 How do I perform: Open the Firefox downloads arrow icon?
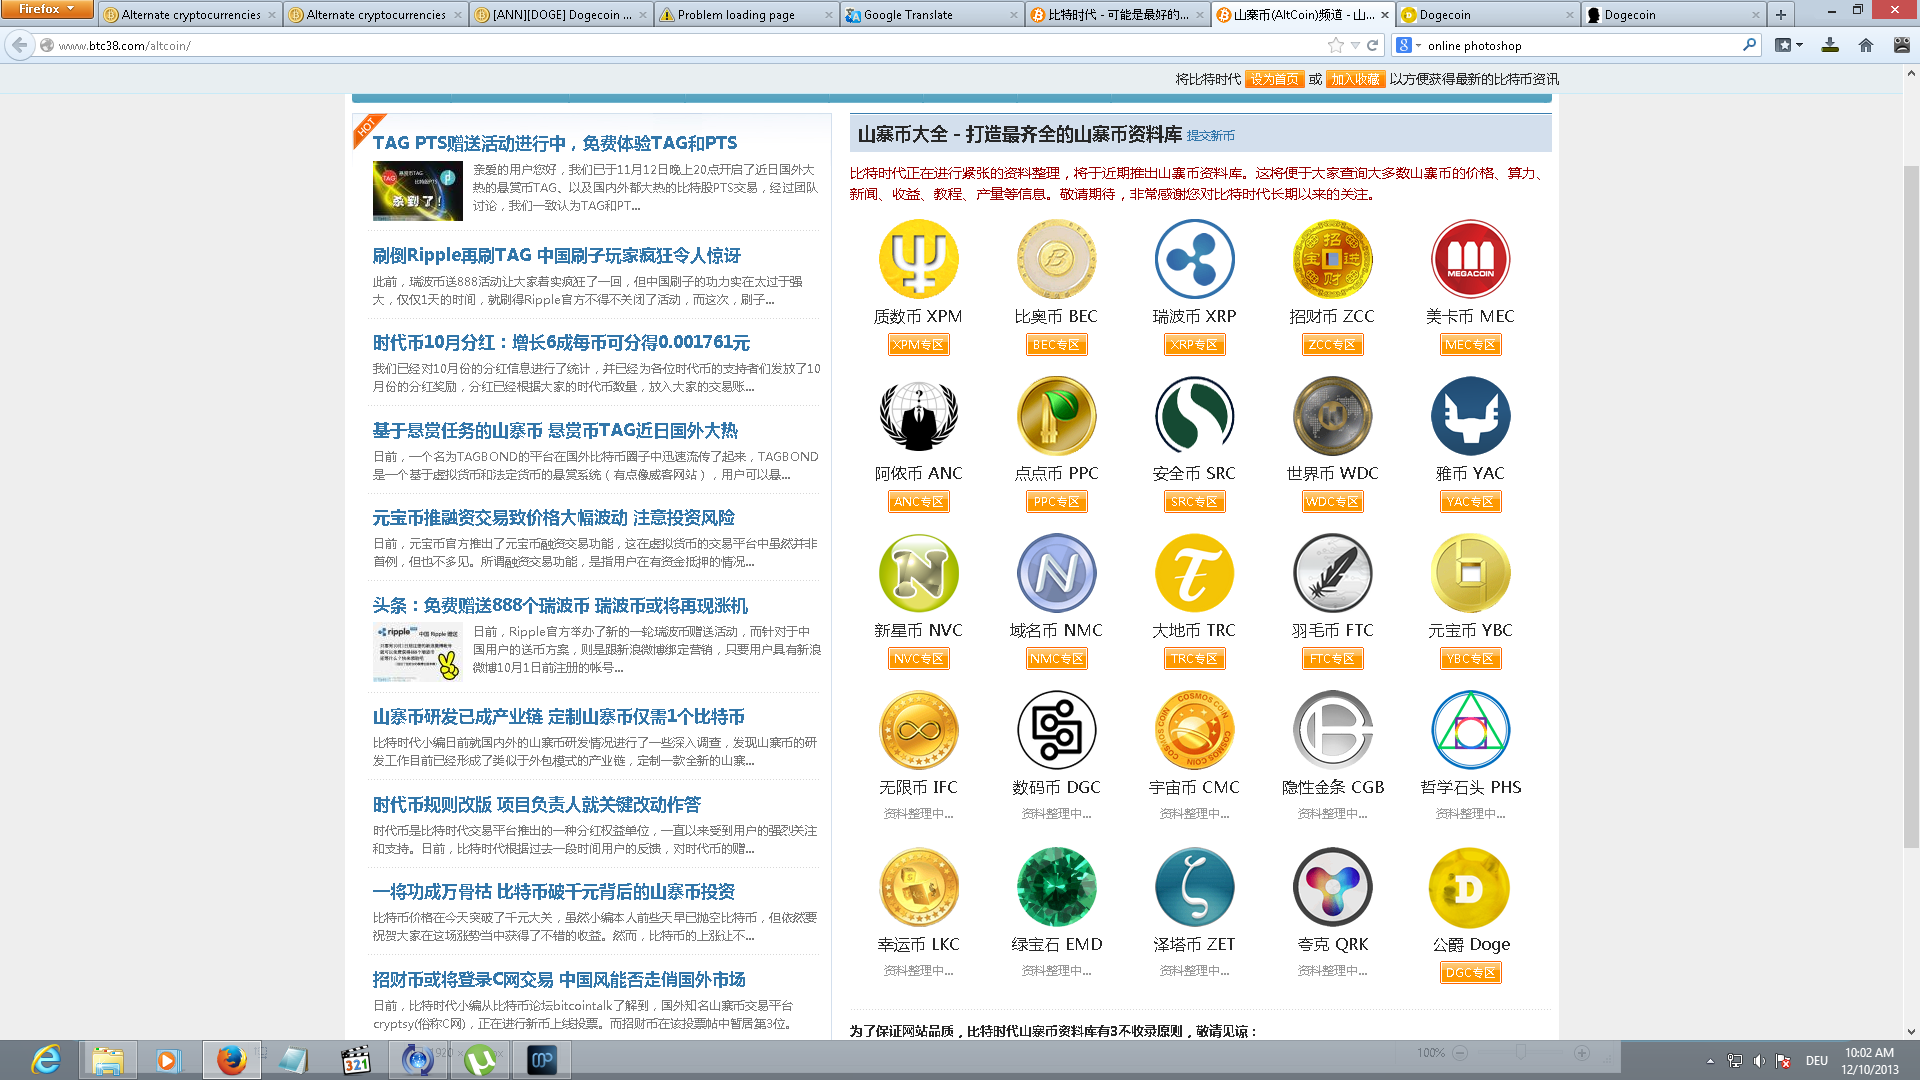tap(1830, 45)
